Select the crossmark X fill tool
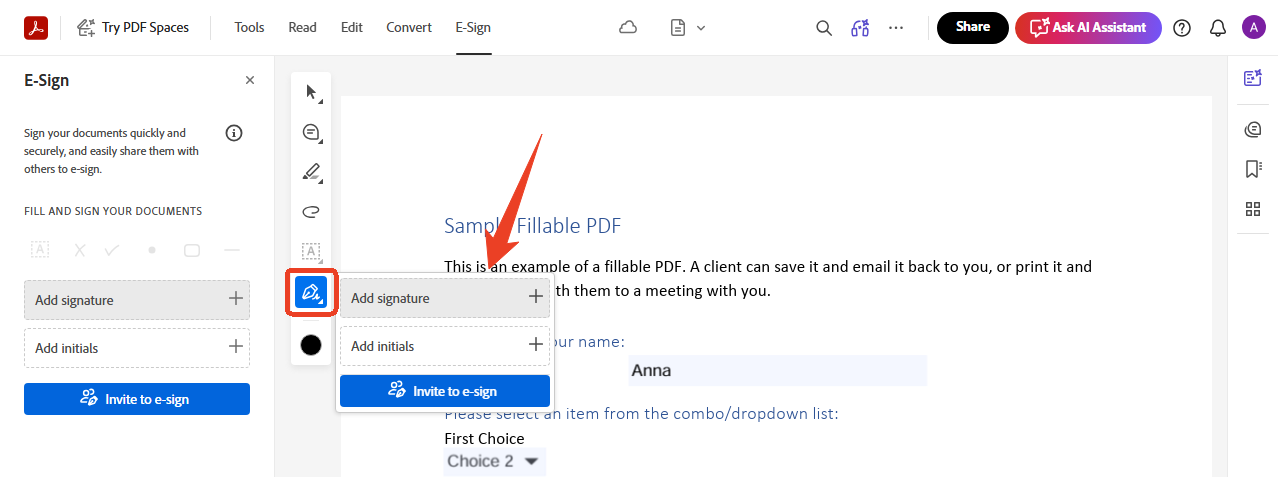This screenshot has height=477, width=1278. click(80, 249)
